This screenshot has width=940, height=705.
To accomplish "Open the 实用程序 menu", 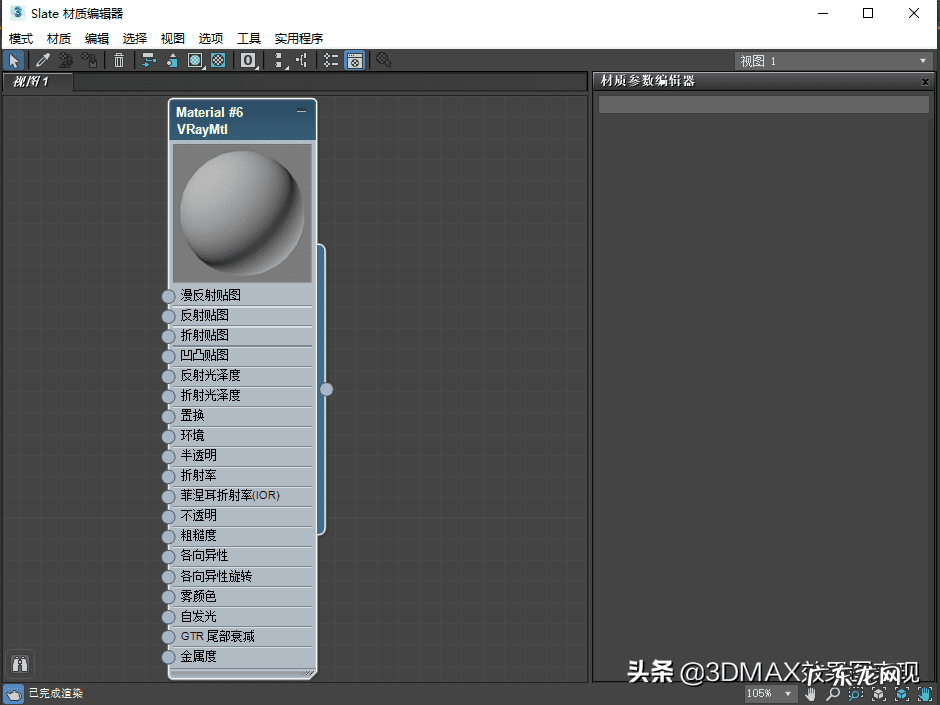I will click(299, 38).
